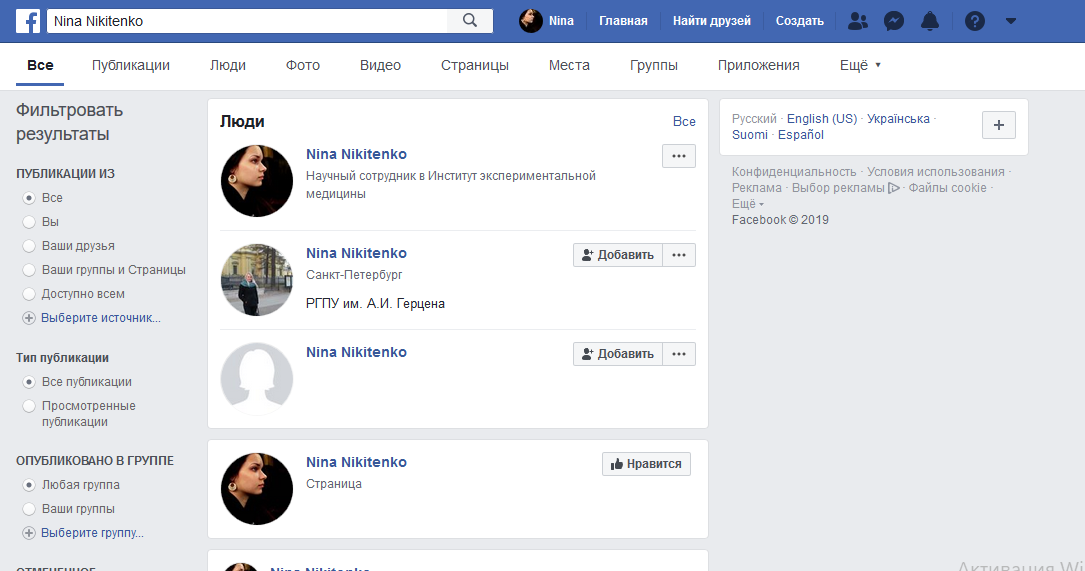This screenshot has height=571, width=1085.
Task: Select Ваши группы и Страницы option
Action: (x=29, y=271)
